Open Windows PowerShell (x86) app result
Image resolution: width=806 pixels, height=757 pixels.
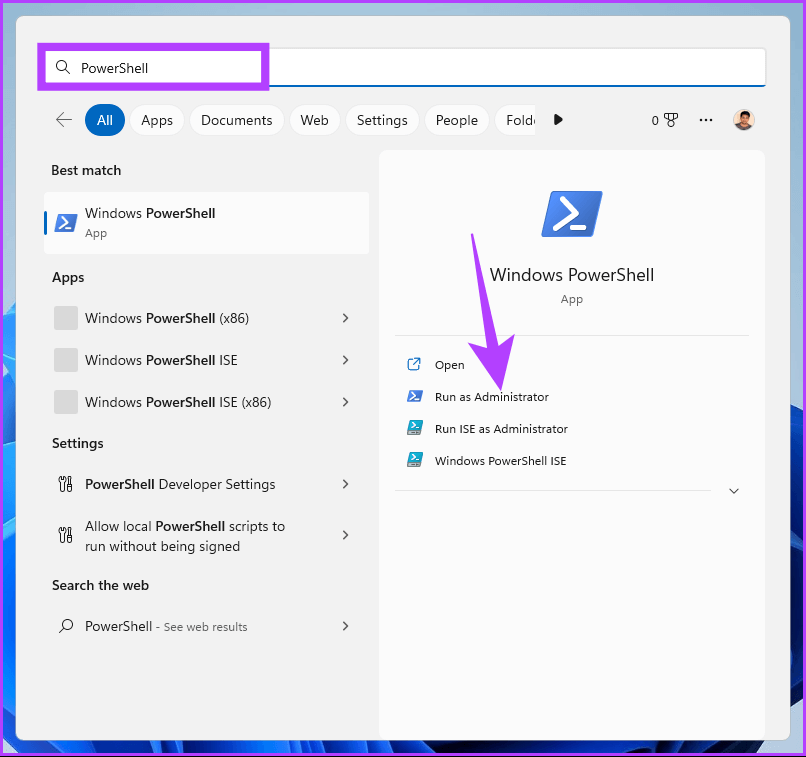[x=207, y=318]
